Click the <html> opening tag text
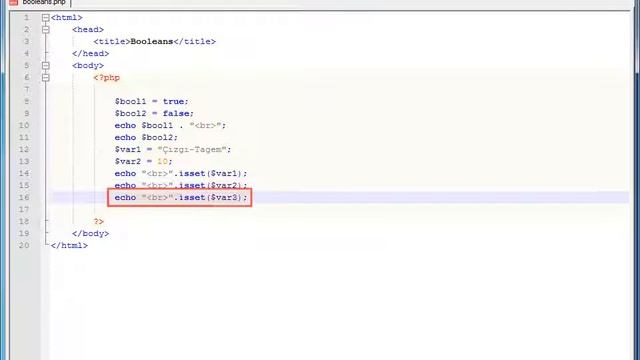Image resolution: width=640 pixels, height=360 pixels. point(67,18)
